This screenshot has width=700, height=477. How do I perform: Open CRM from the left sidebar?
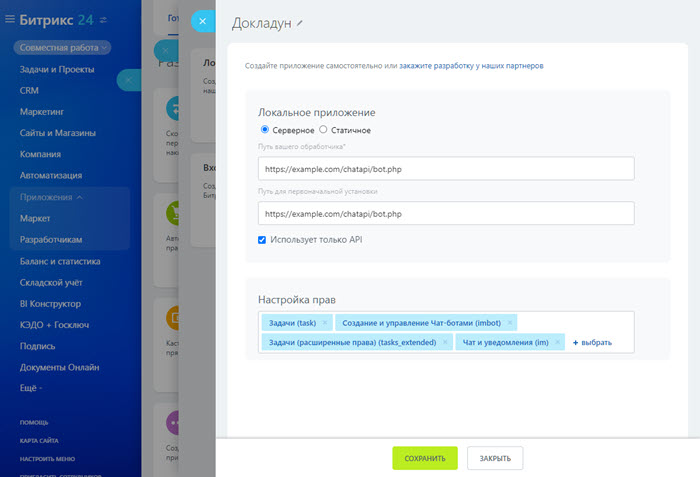tap(31, 91)
